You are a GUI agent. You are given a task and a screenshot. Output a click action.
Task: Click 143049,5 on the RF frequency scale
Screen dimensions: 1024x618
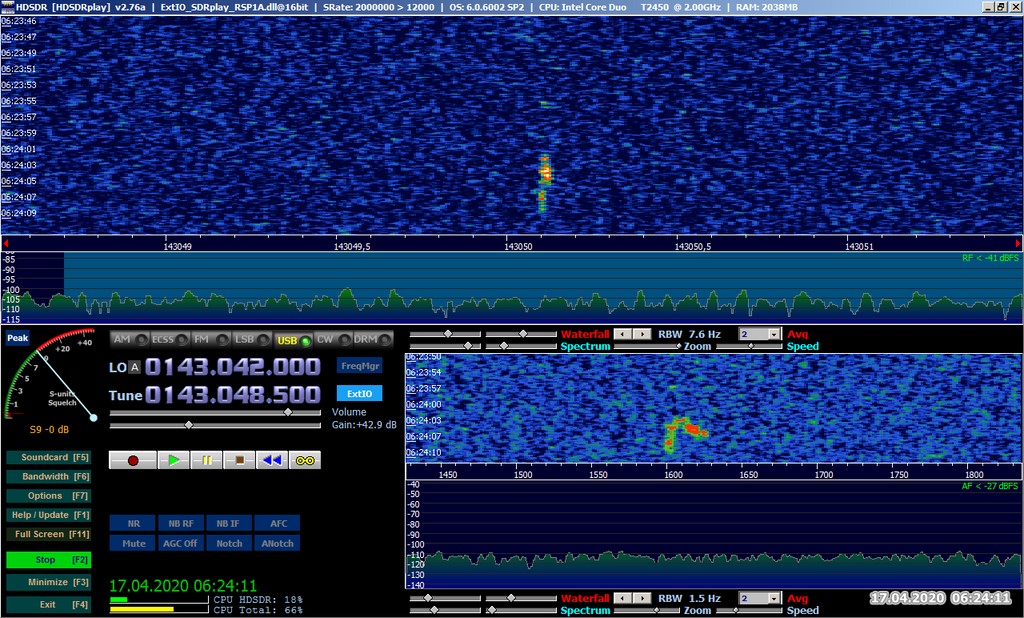pos(352,247)
